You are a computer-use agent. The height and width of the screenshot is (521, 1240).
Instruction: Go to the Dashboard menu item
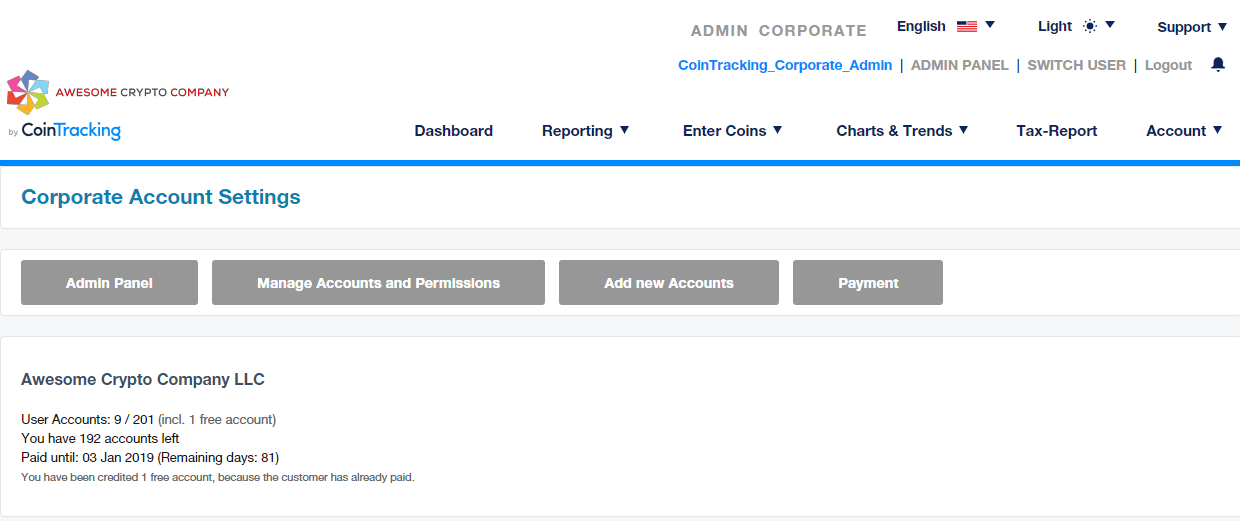coord(454,131)
